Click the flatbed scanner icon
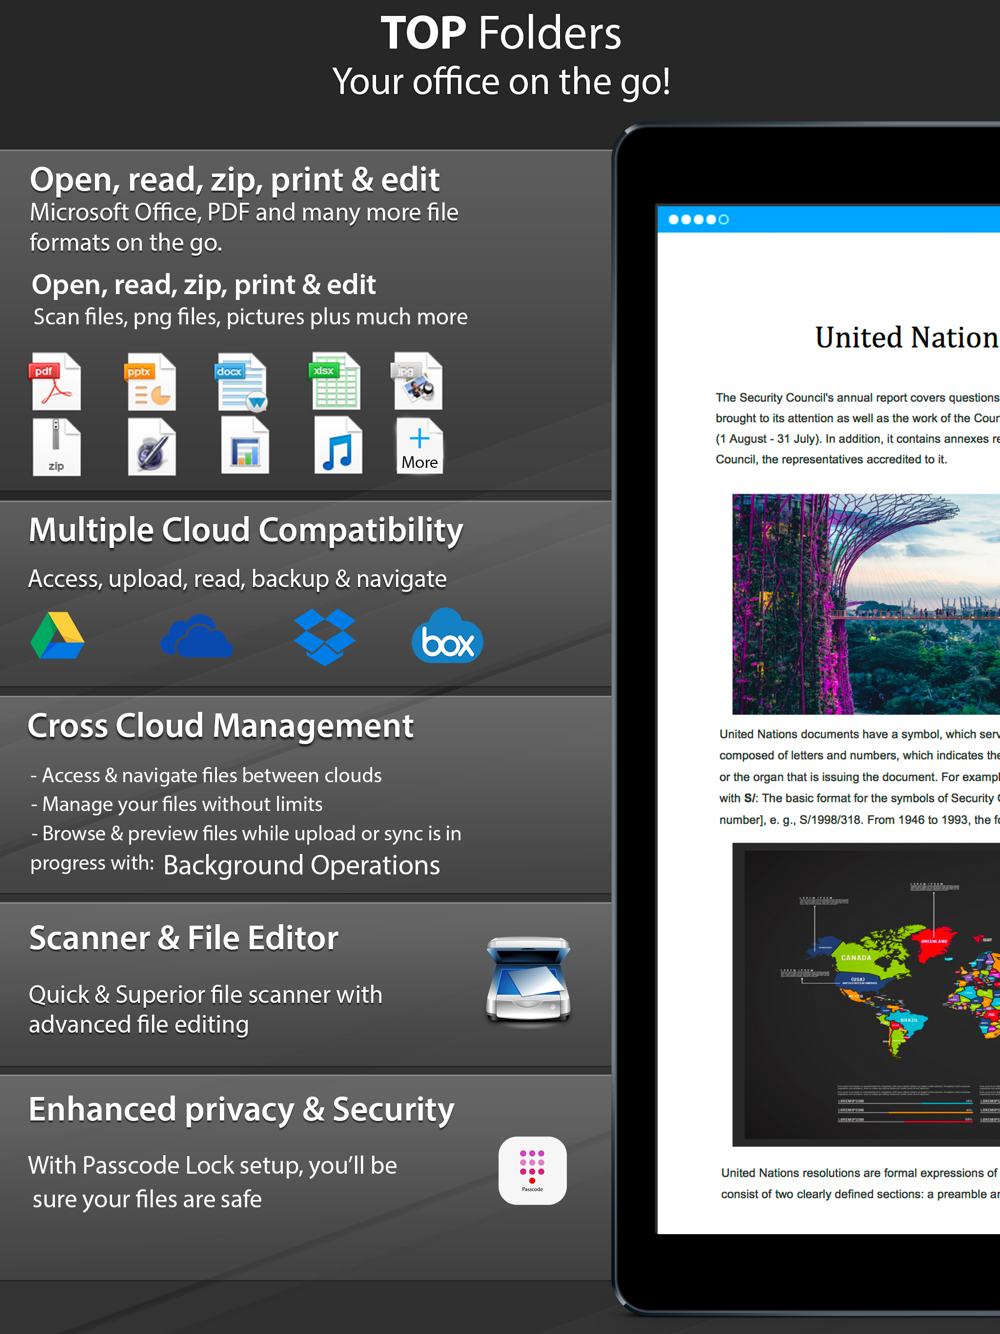Screen dimensions: 1000x1334 [528, 980]
